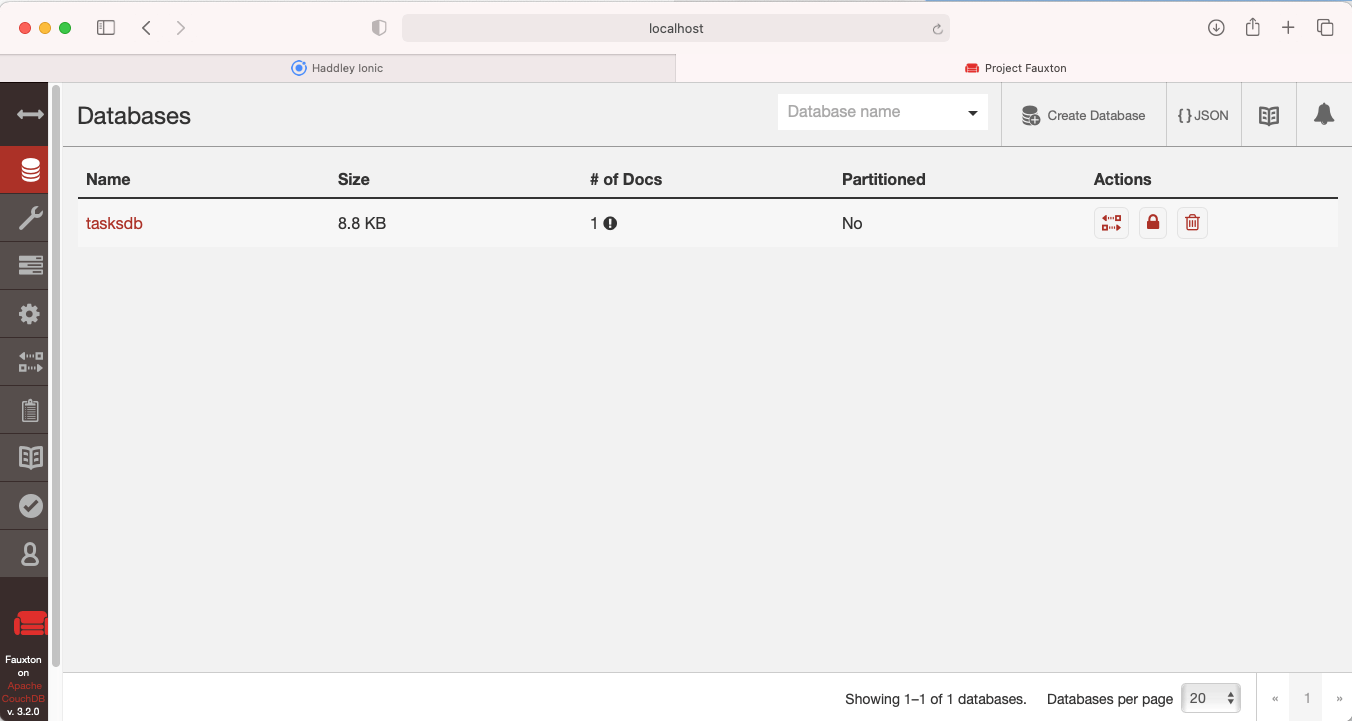Collapse the Fauxton sidebar with arrows icon
This screenshot has height=721, width=1352.
(x=30, y=114)
